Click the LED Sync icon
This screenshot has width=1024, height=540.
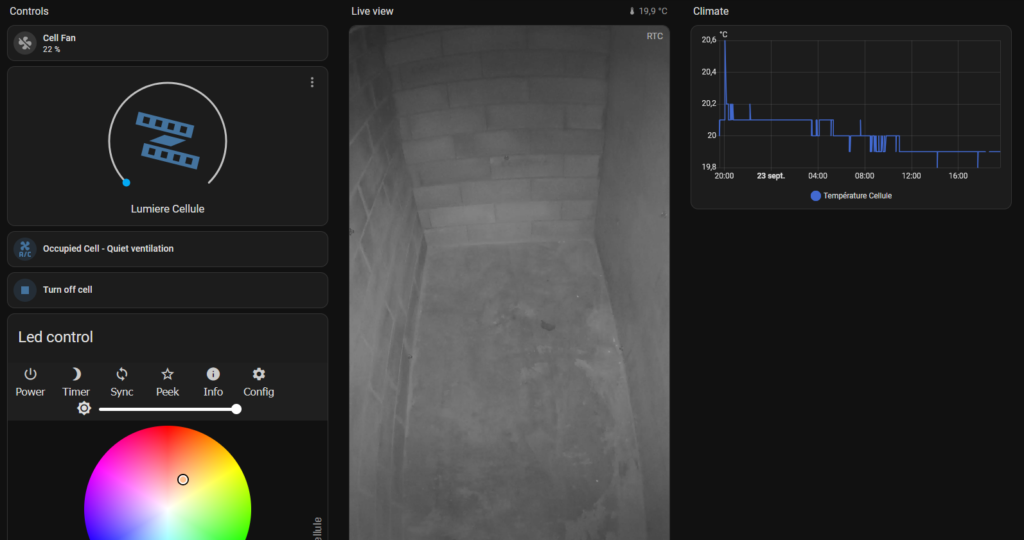pos(121,374)
